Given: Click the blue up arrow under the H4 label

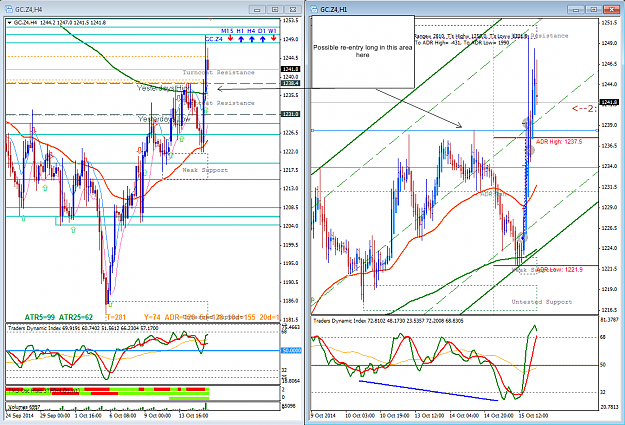Looking at the screenshot, I should coord(252,39).
